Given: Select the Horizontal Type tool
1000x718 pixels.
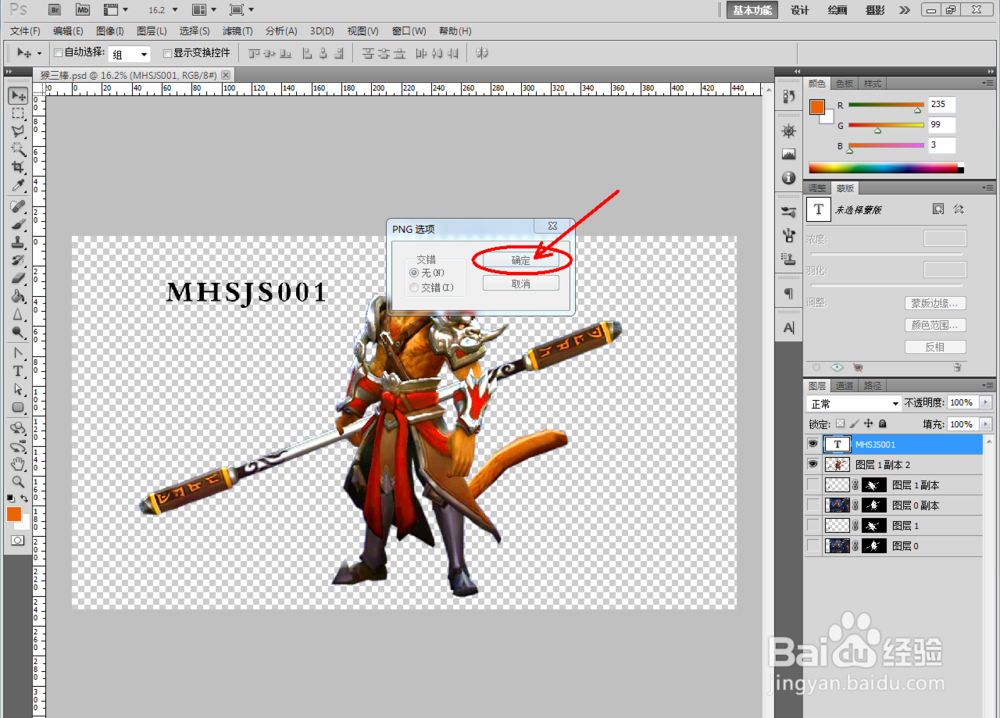Looking at the screenshot, I should point(18,371).
